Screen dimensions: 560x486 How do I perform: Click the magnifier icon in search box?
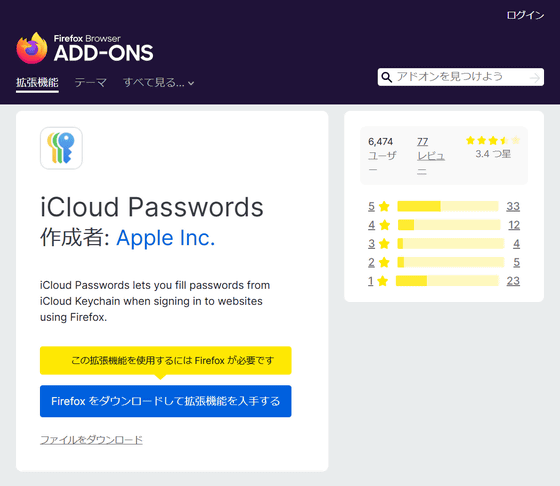(386, 77)
